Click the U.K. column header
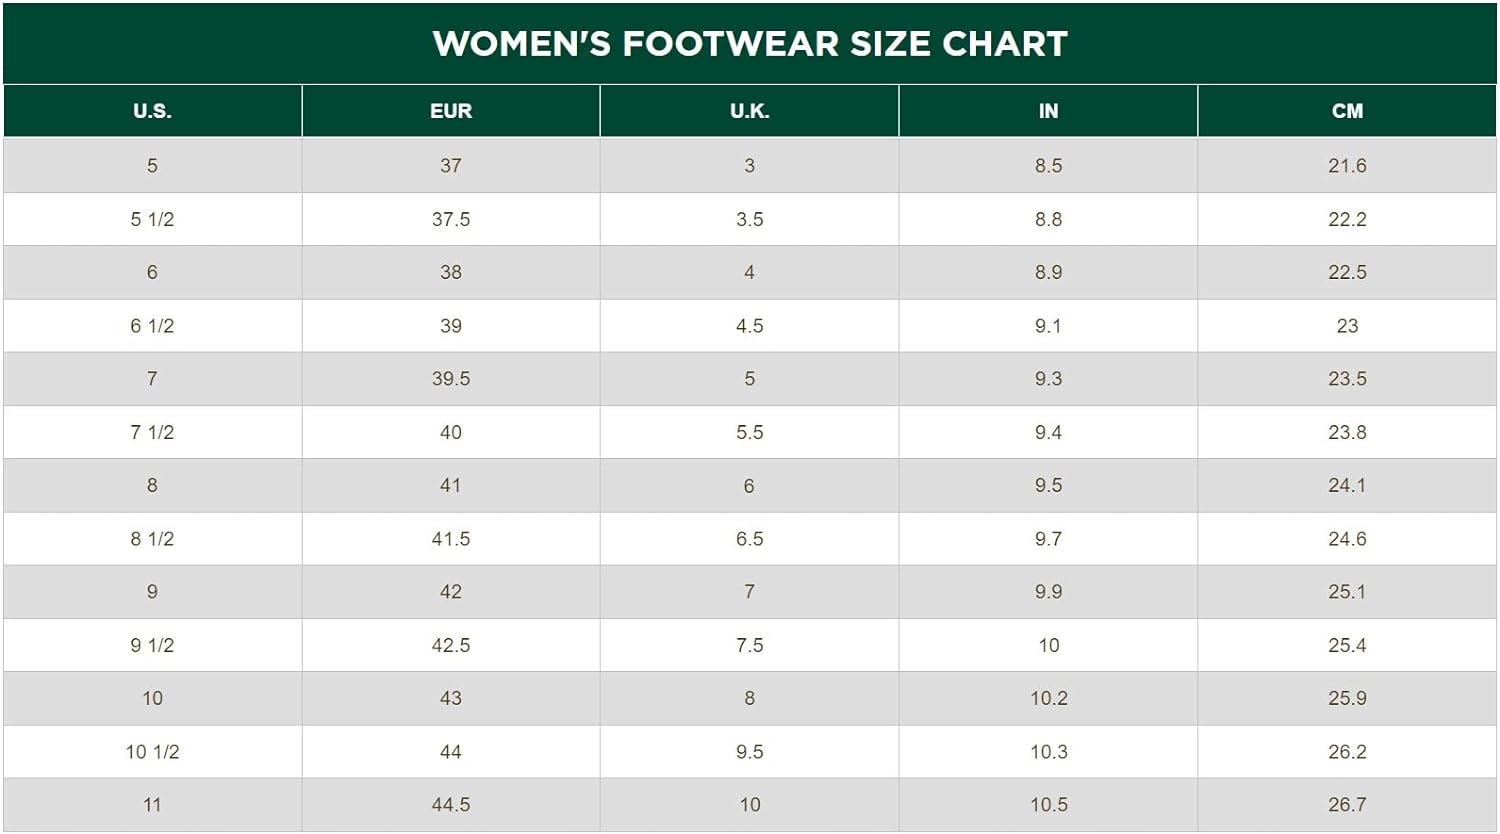The image size is (1500, 834). click(x=749, y=111)
